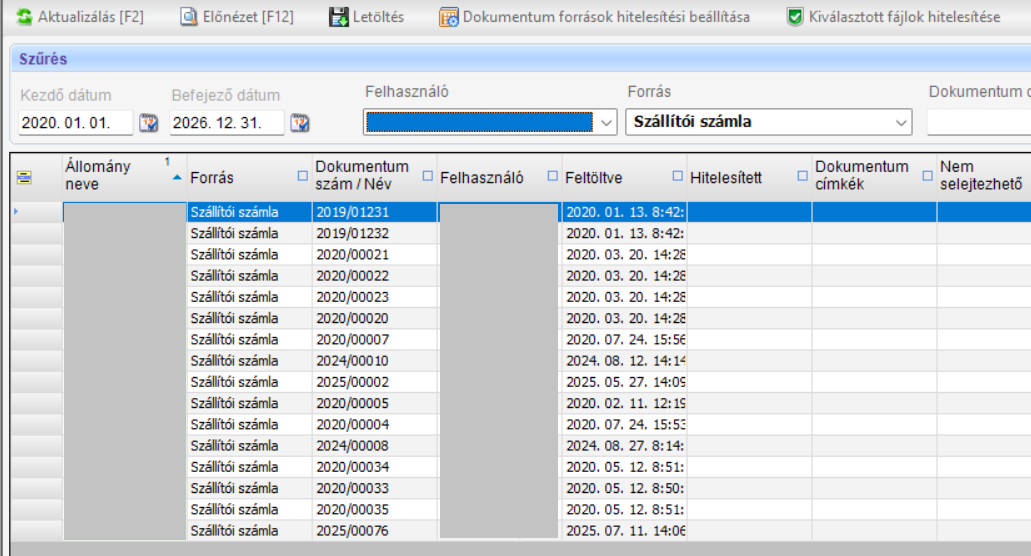Expand the Forrás Szállítói számla dropdown
1031x556 pixels.
click(901, 123)
